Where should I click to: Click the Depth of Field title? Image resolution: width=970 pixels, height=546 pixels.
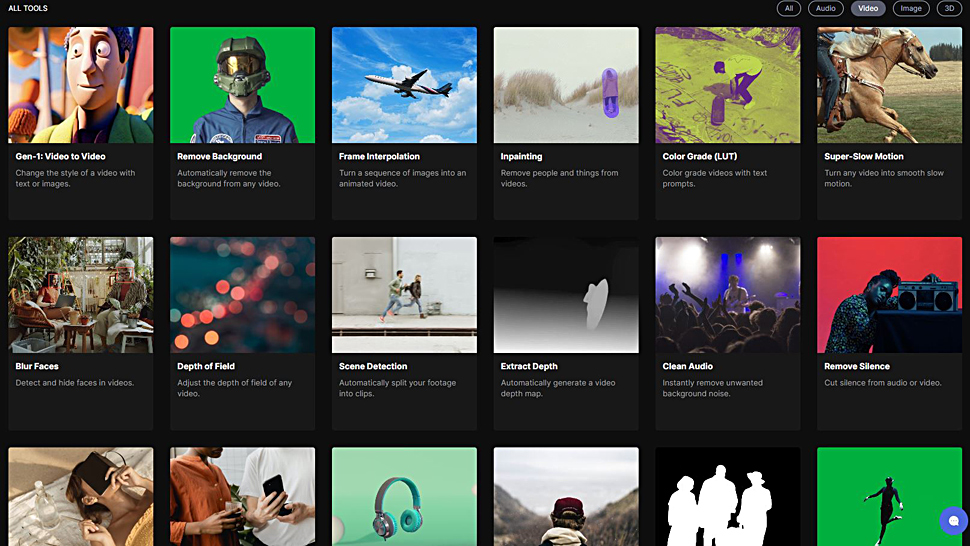pos(206,366)
